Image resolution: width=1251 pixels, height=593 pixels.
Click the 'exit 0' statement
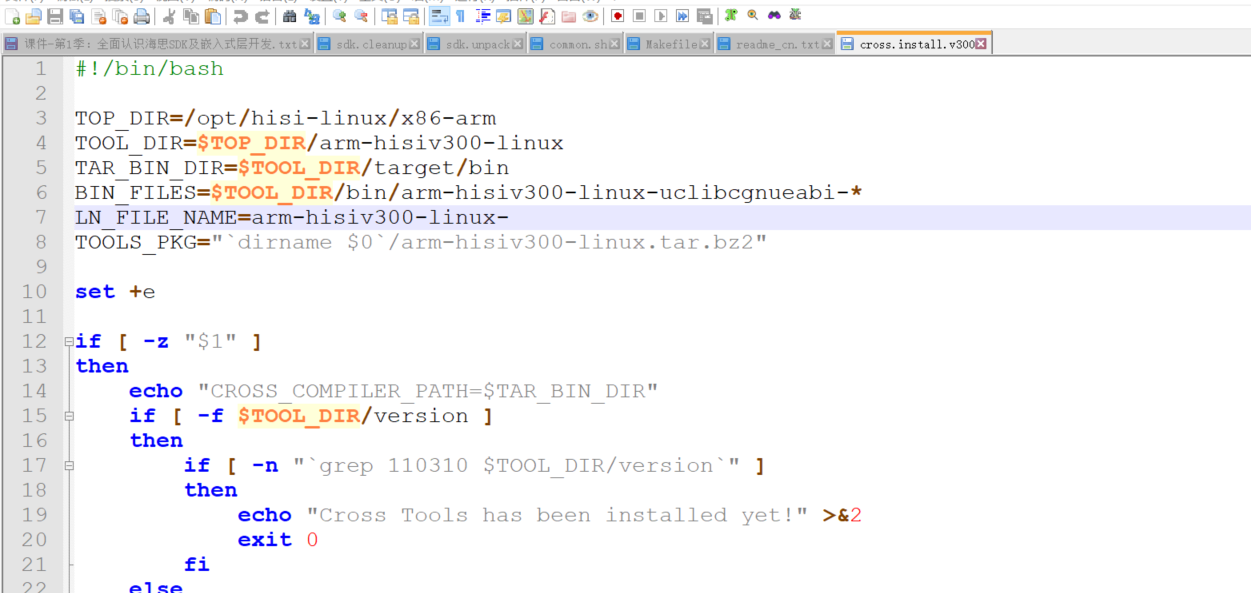coord(278,540)
